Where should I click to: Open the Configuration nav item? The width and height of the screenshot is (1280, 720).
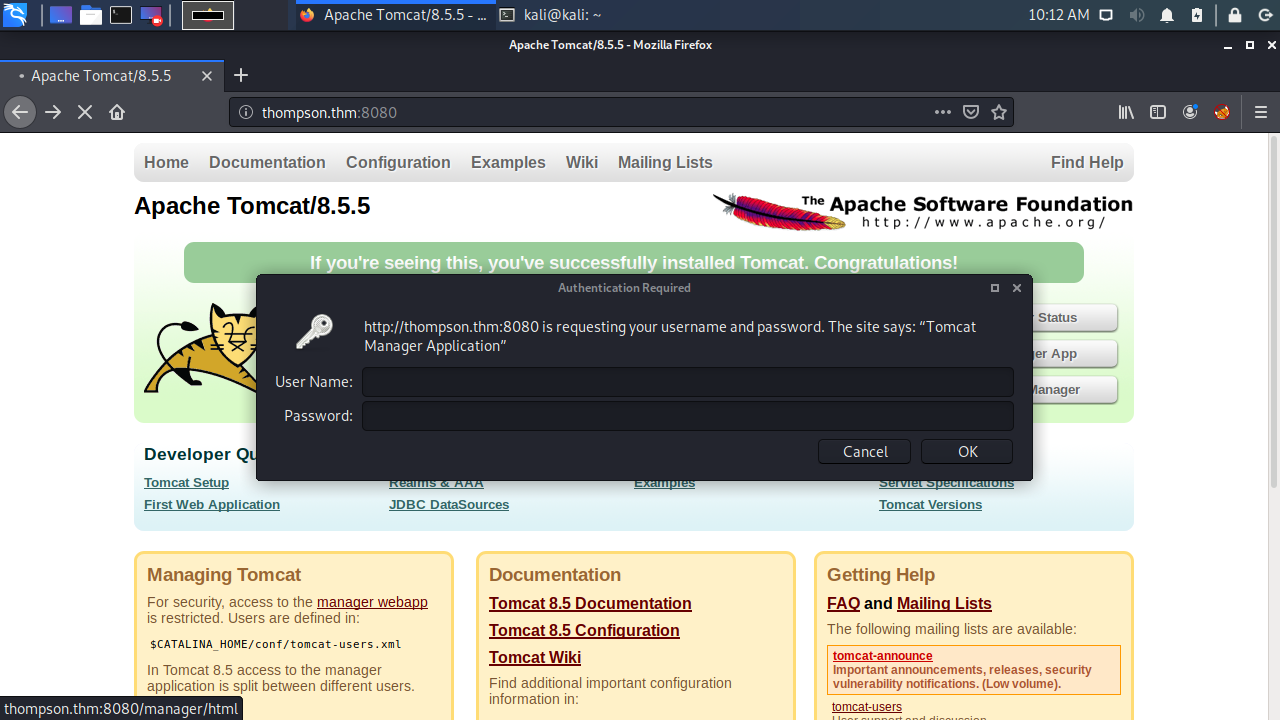[398, 162]
